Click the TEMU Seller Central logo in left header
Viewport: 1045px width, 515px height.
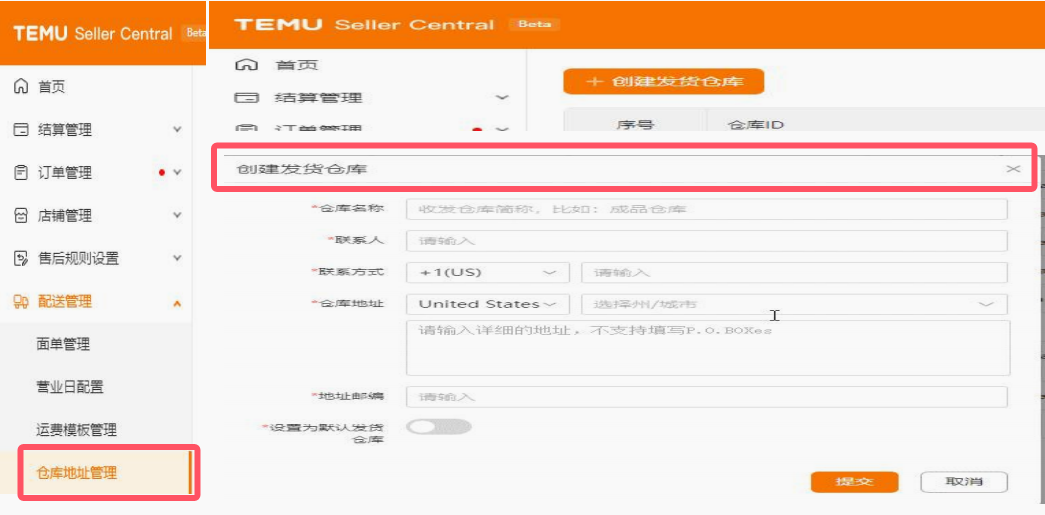click(93, 33)
